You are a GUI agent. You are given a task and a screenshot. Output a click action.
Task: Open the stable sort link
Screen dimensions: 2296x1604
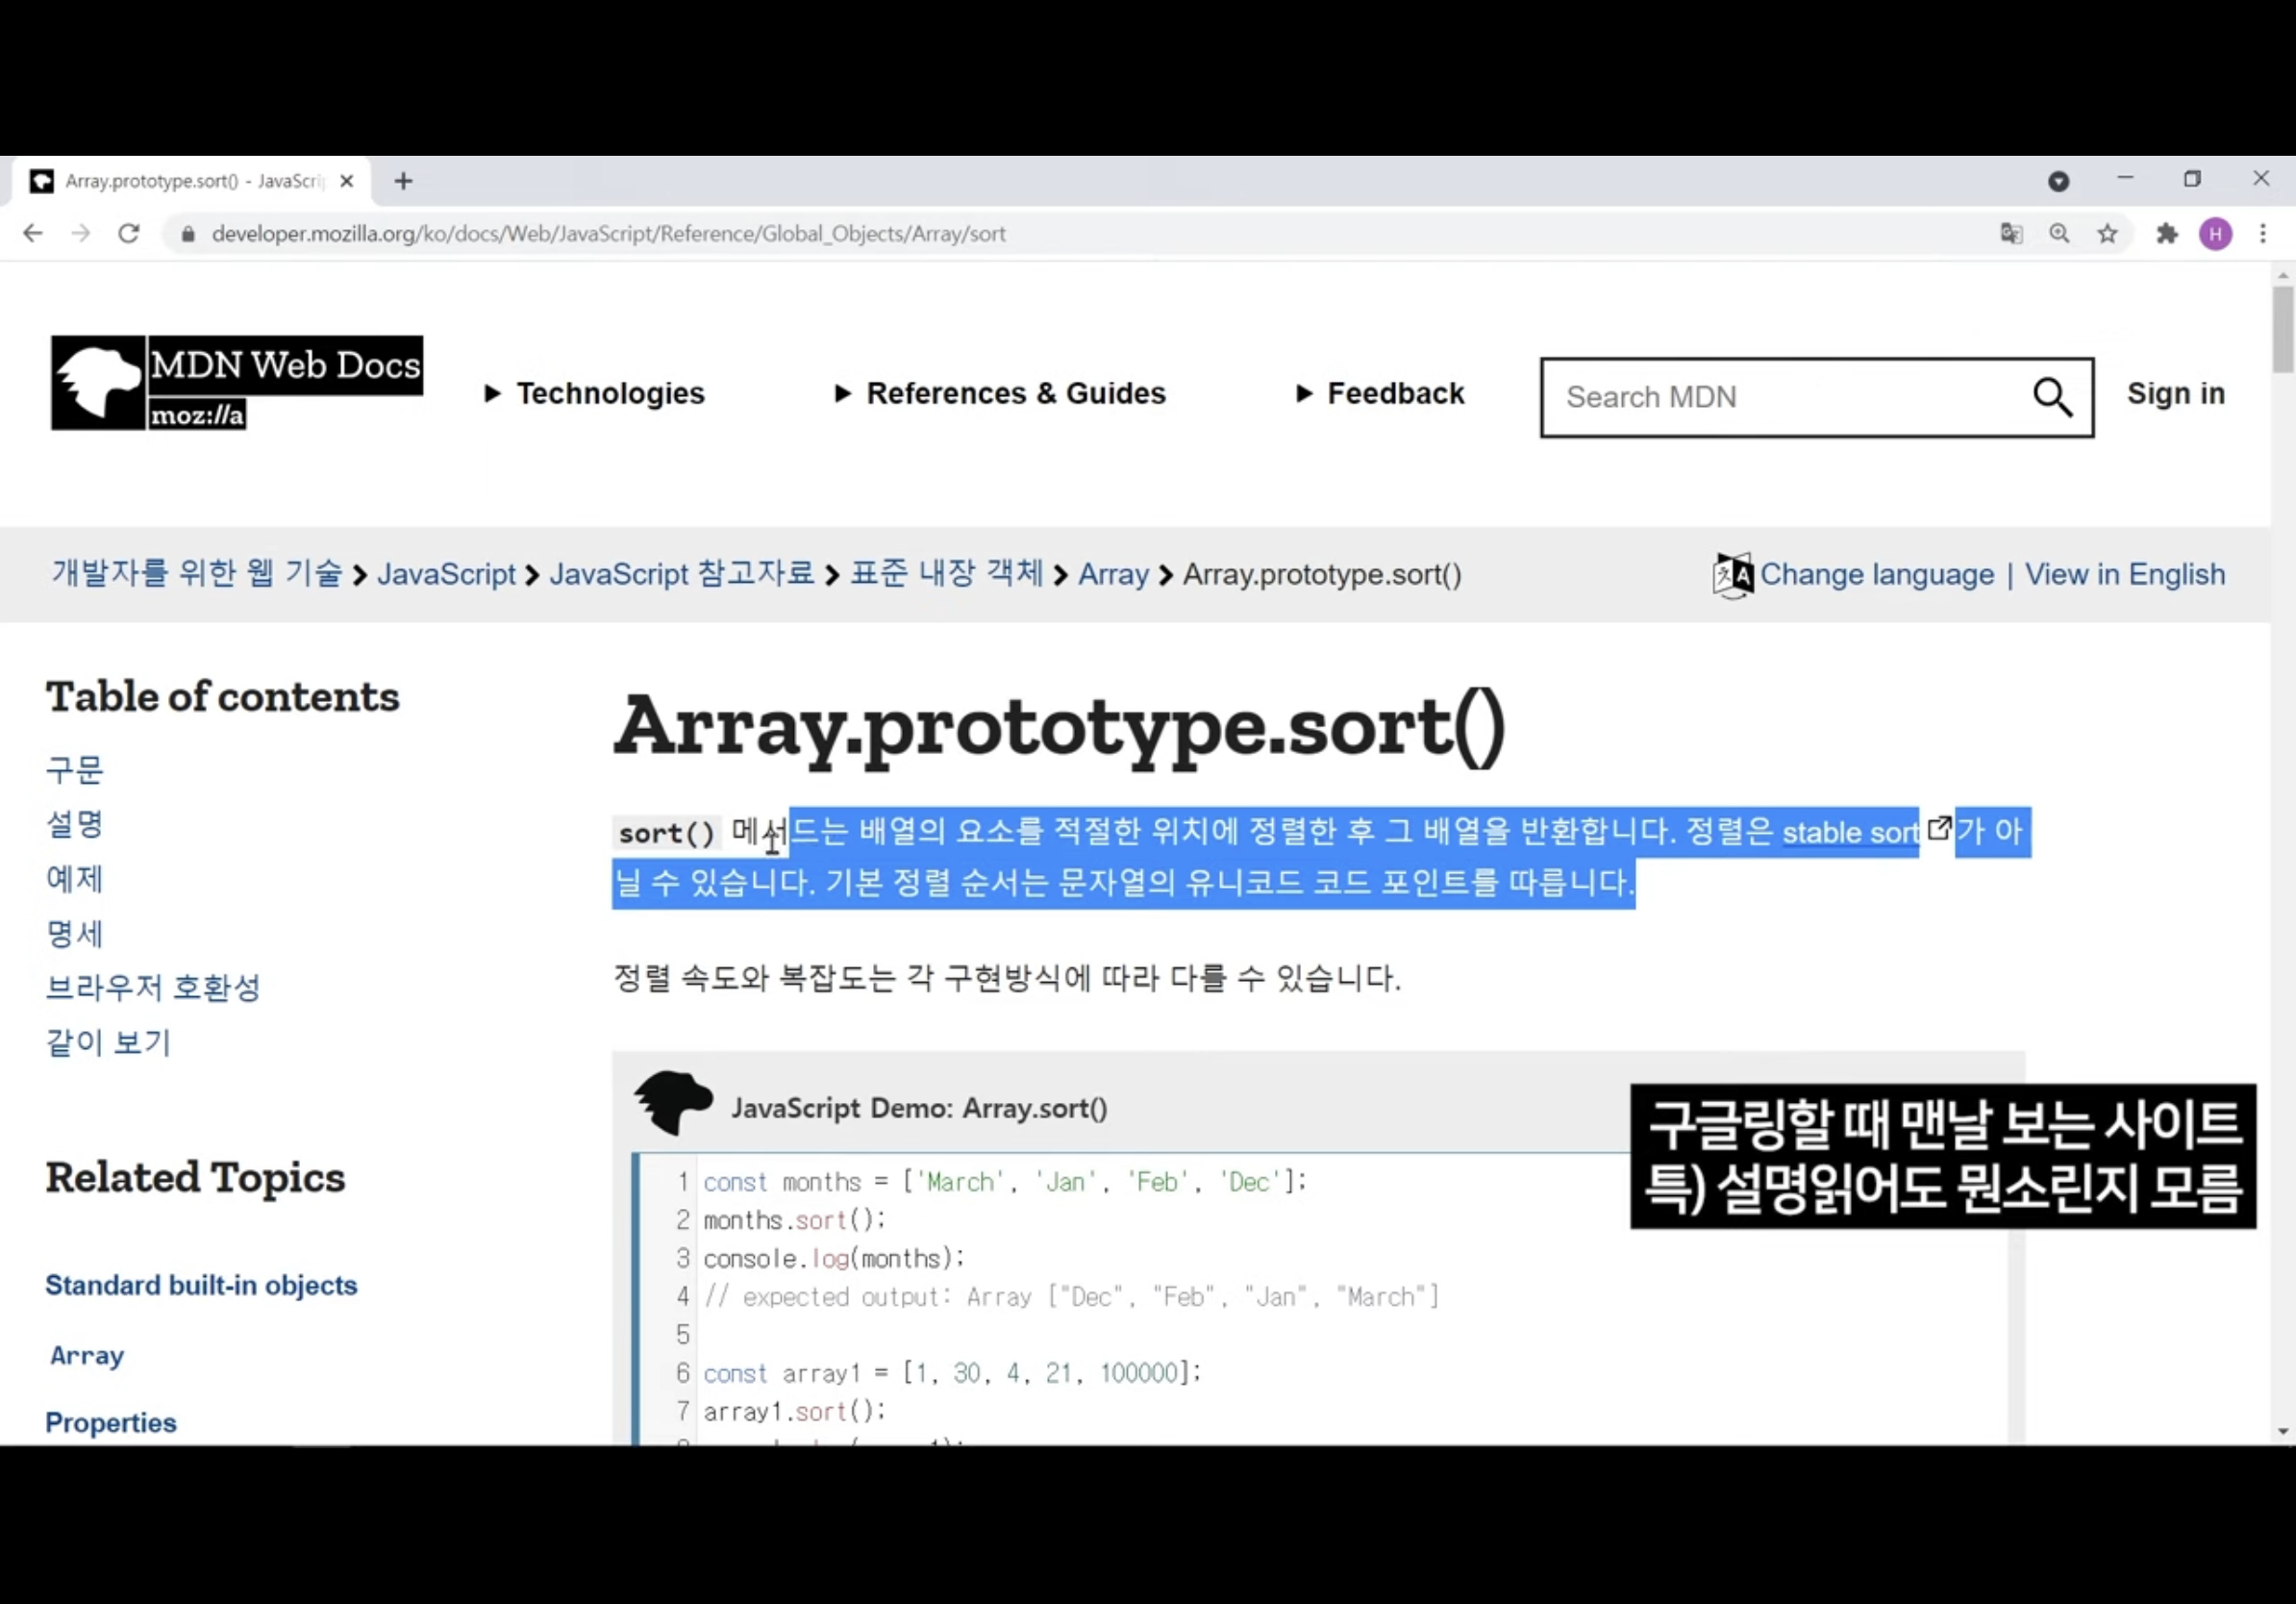click(x=1850, y=833)
